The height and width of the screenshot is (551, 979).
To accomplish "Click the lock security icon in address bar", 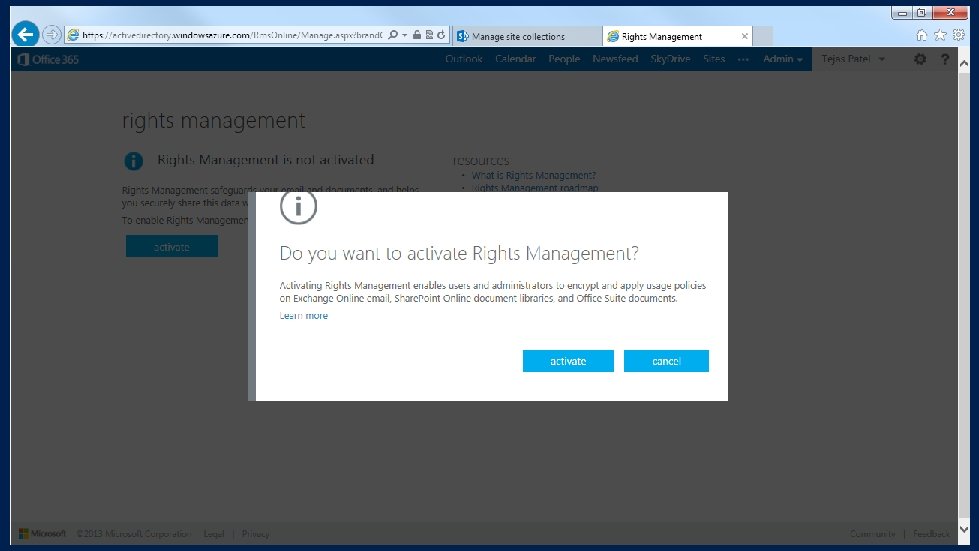I will [416, 35].
